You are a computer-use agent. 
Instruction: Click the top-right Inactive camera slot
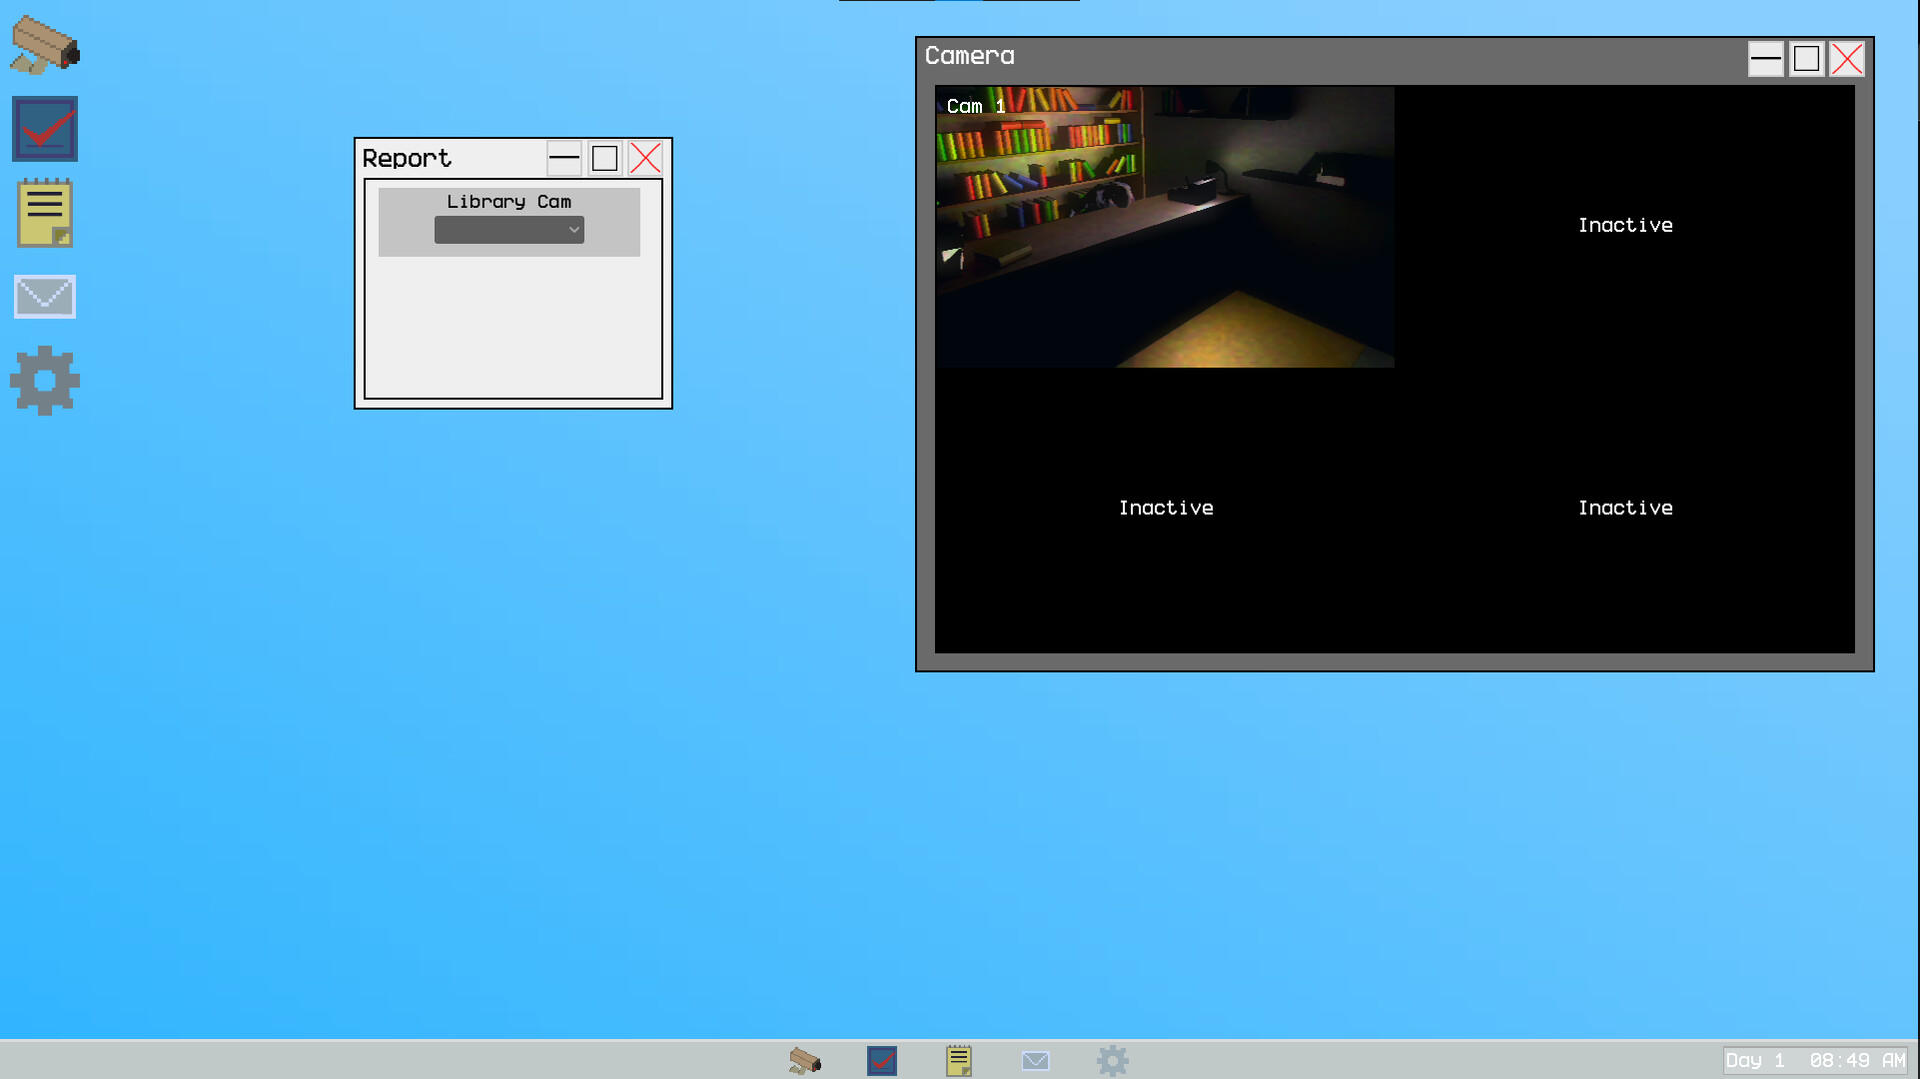[1625, 226]
